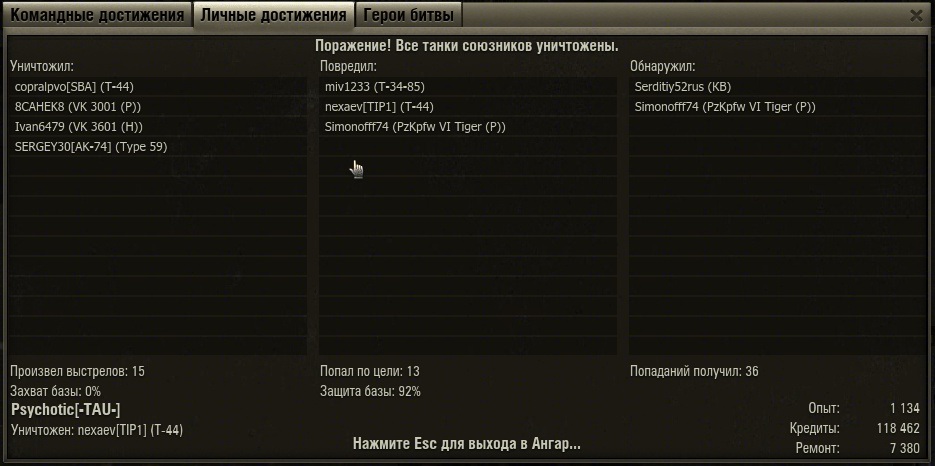The height and width of the screenshot is (466, 935).
Task: Select Simonofff74 Tiger (P) in spotted list
Action: (x=778, y=107)
